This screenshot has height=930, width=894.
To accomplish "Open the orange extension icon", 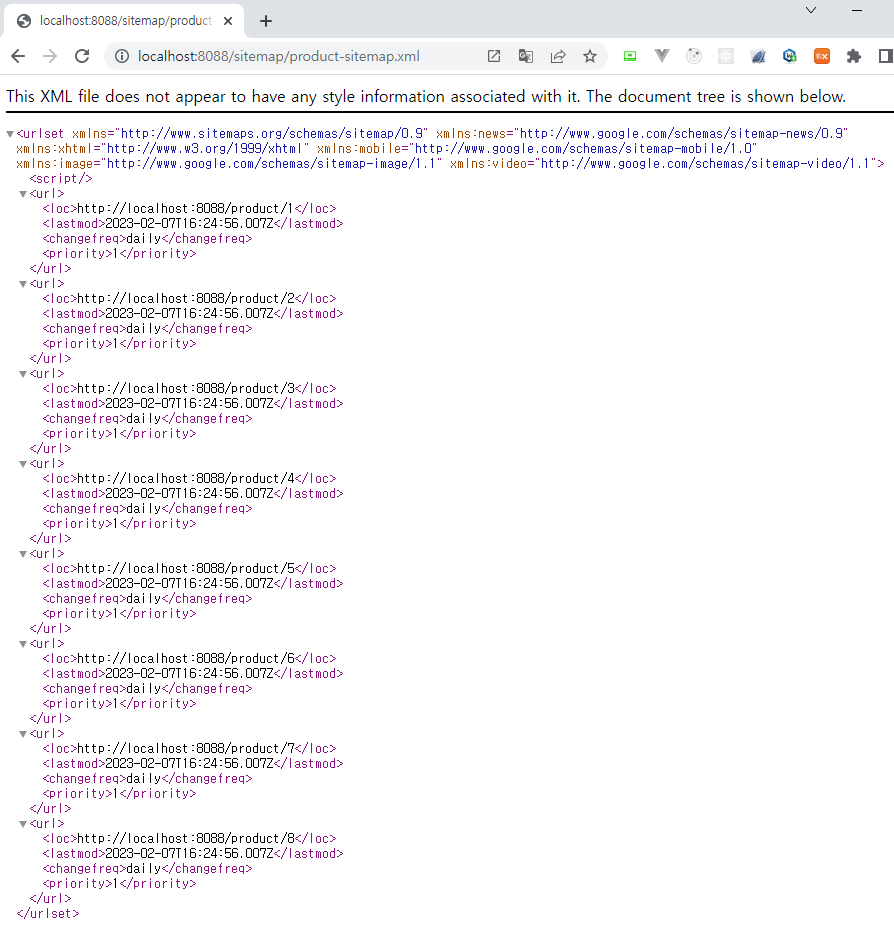I will coord(822,56).
